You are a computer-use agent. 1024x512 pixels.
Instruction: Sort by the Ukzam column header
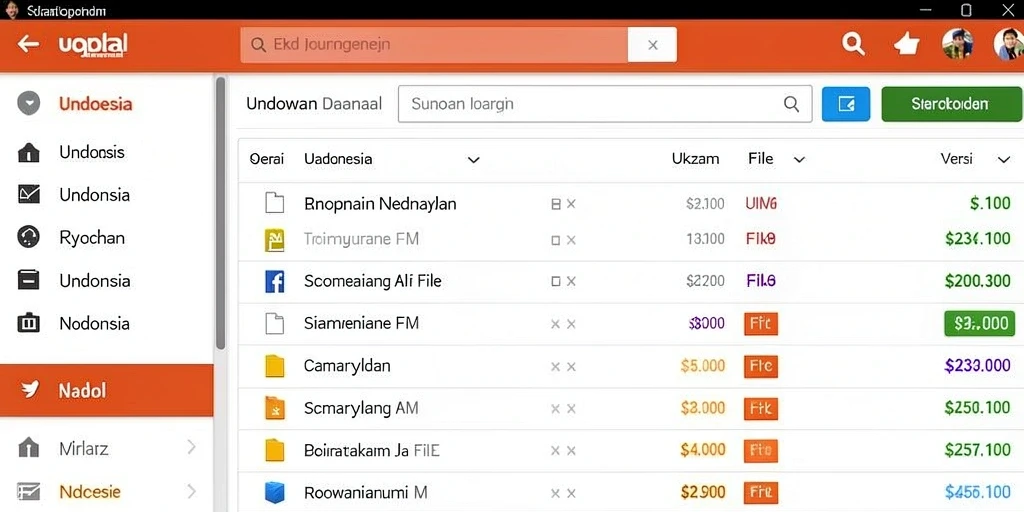point(696,159)
